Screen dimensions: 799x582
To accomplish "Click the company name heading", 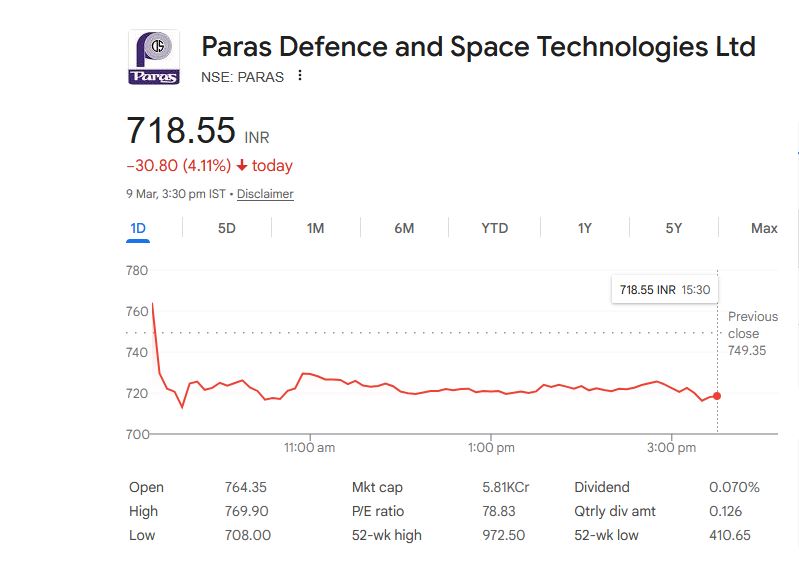I will [478, 47].
